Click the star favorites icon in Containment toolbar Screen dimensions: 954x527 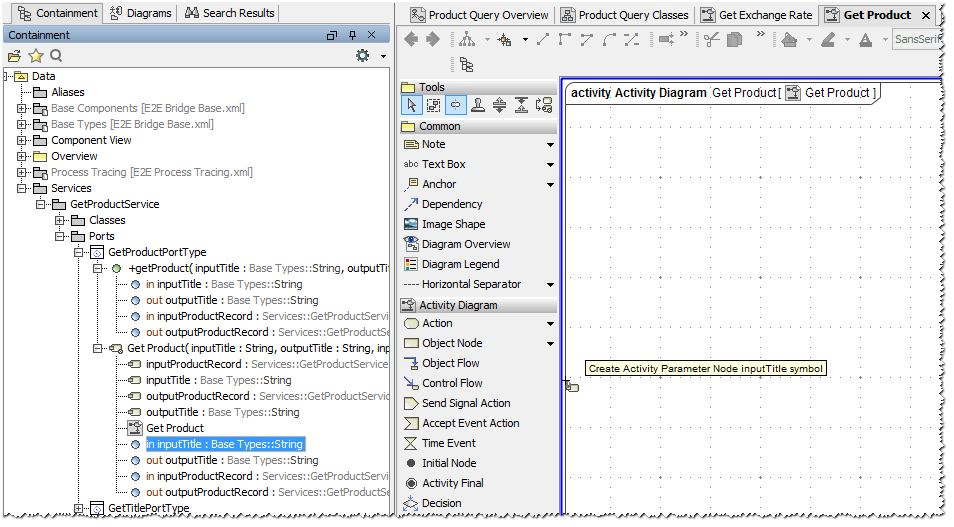click(x=35, y=56)
